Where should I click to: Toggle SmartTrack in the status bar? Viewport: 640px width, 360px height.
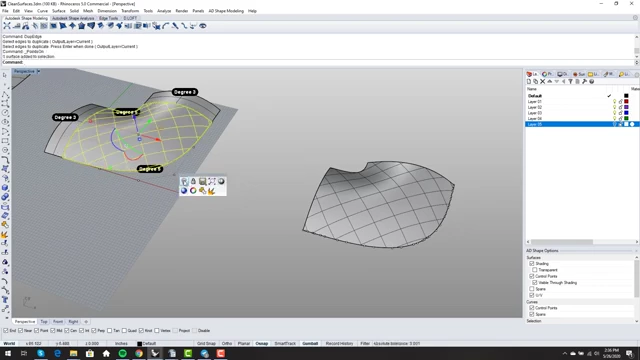click(285, 344)
